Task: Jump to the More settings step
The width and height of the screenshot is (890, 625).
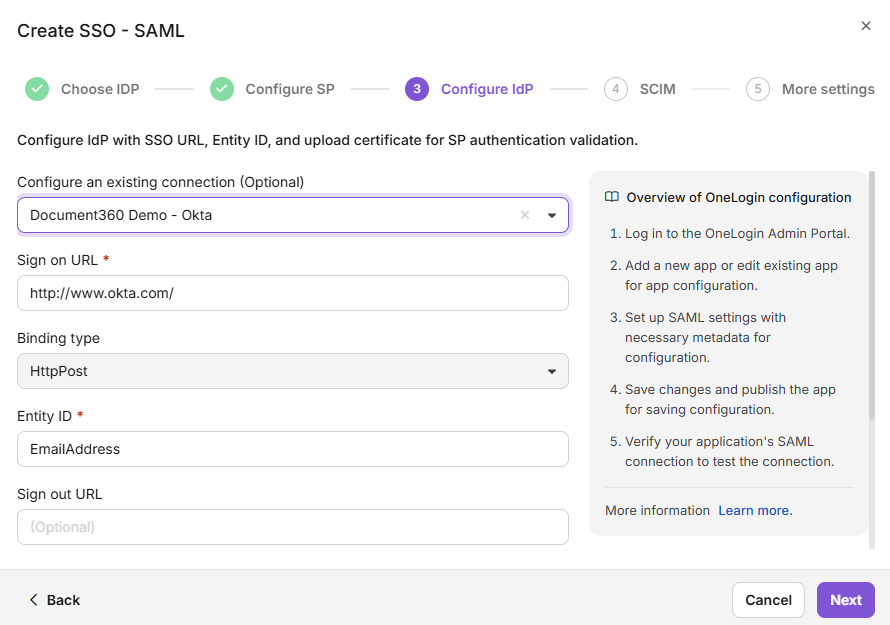Action: [828, 89]
